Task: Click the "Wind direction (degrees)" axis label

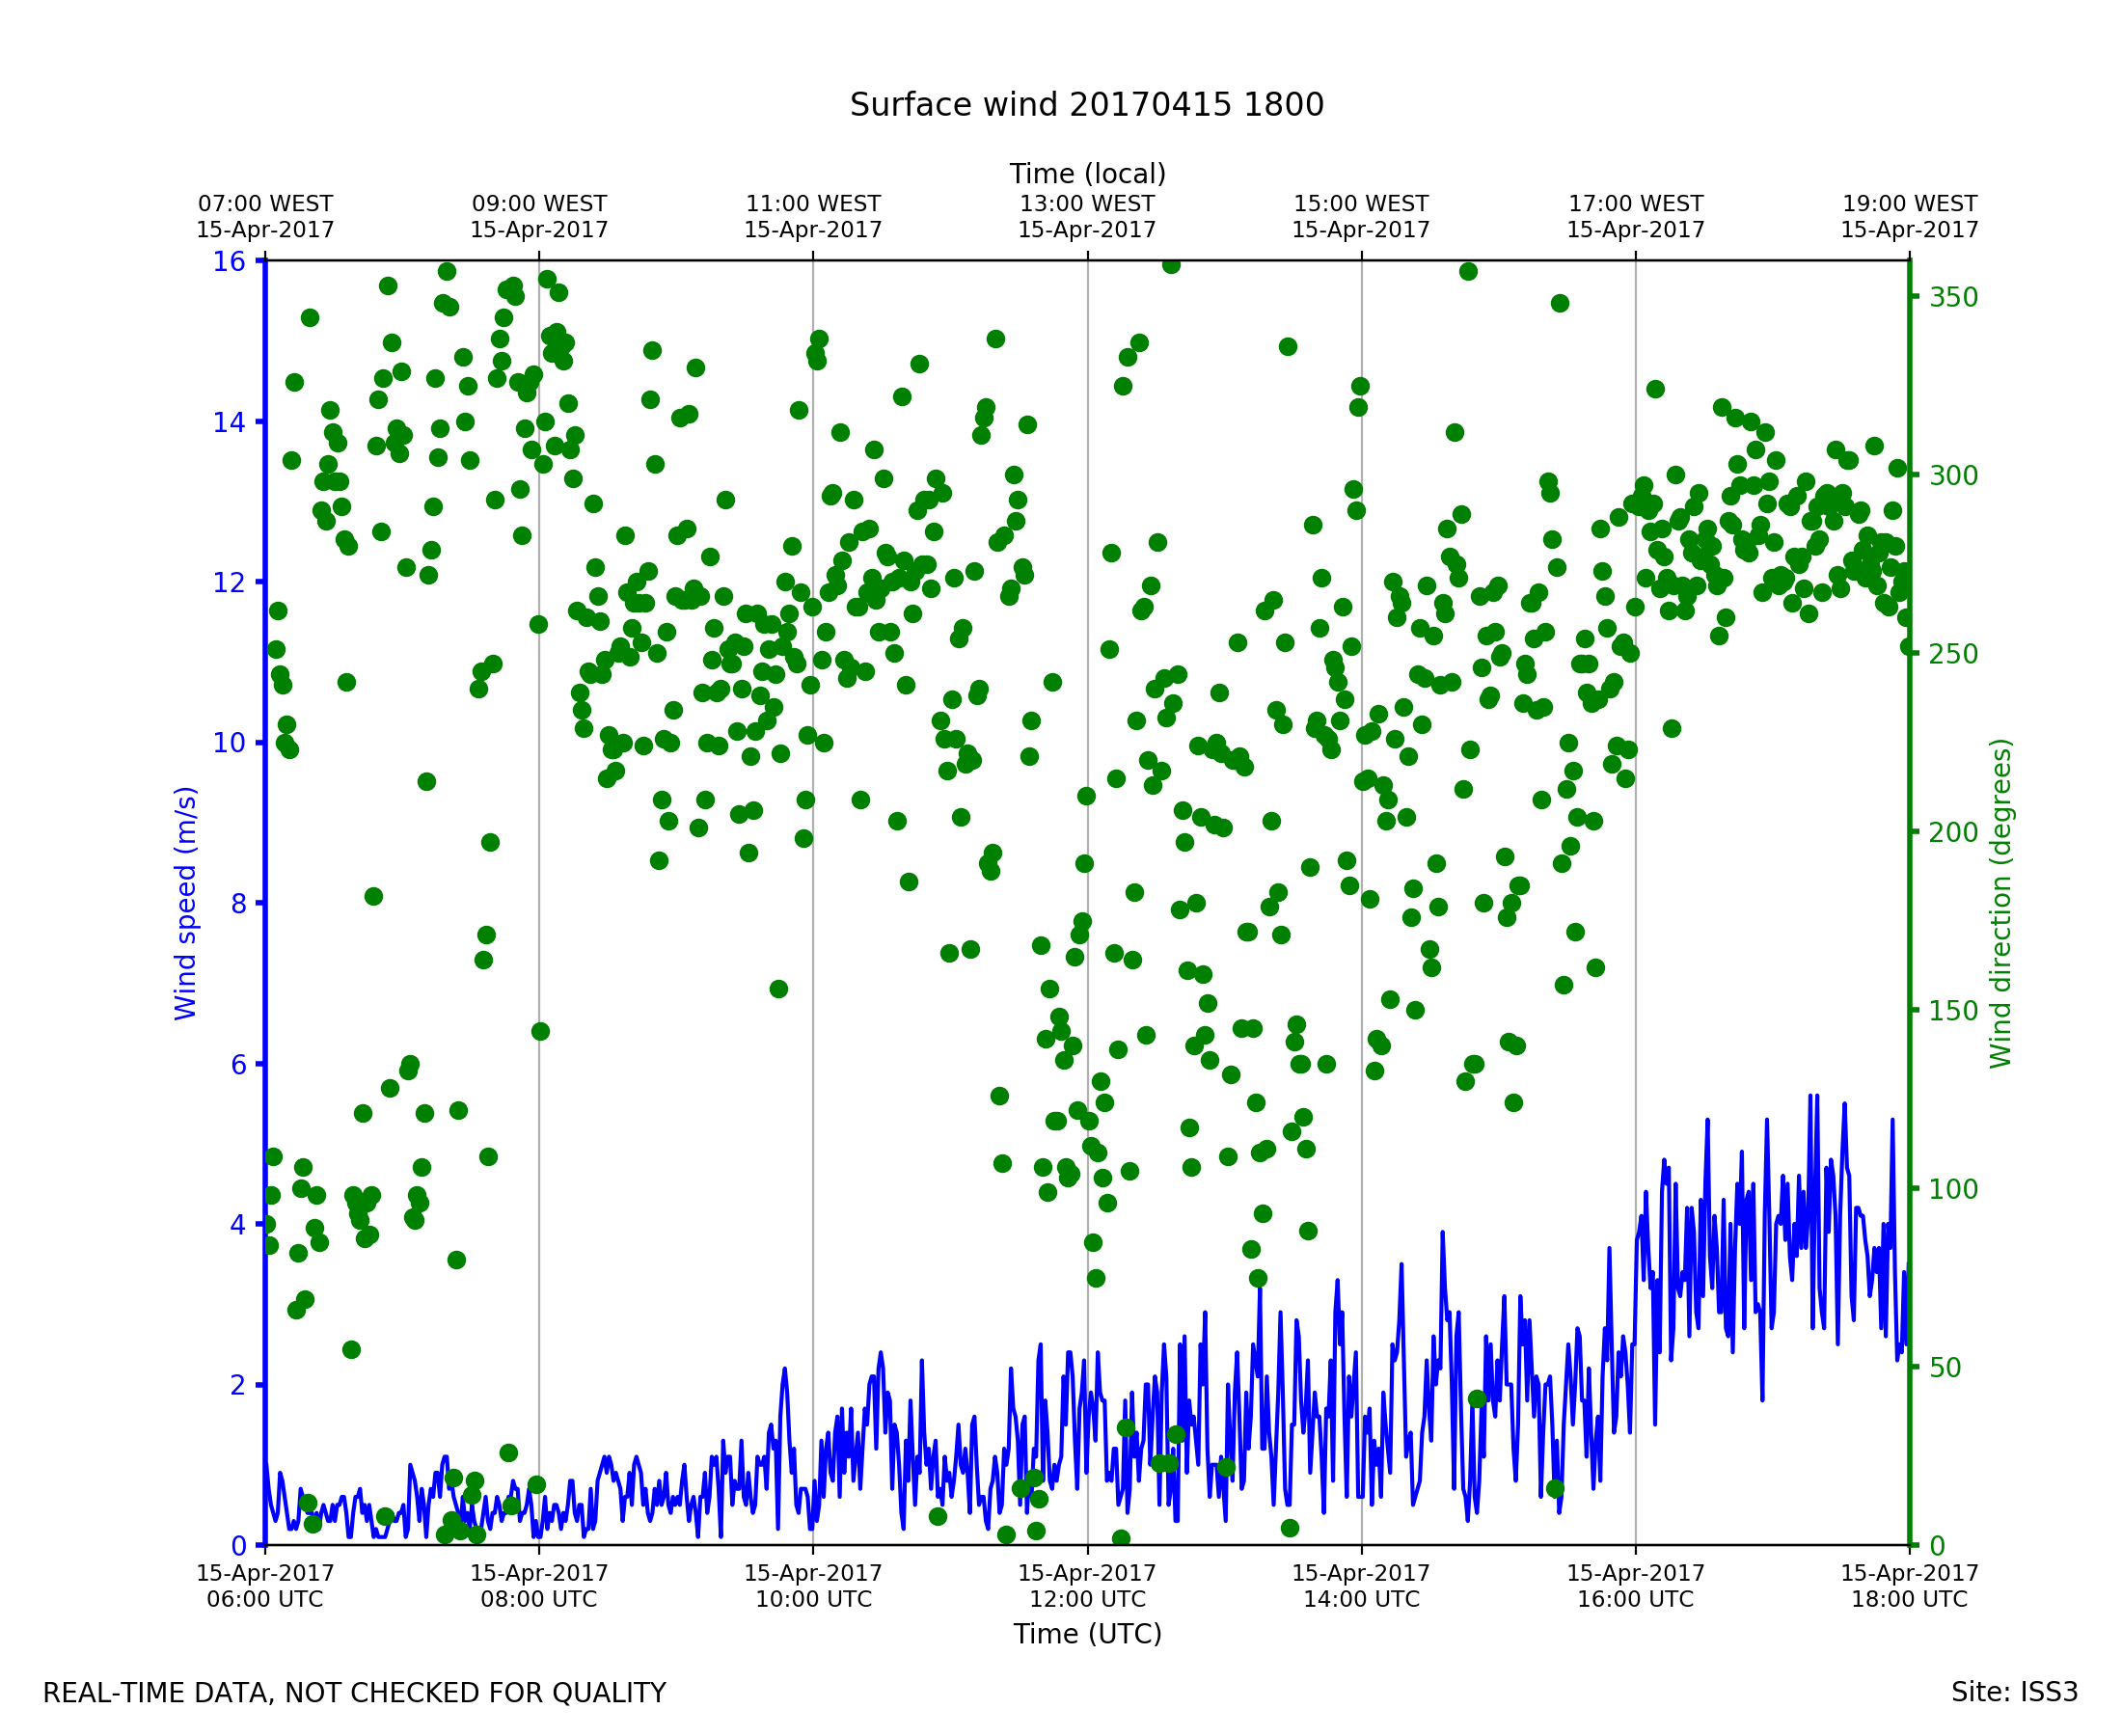Action: pos(2000,903)
